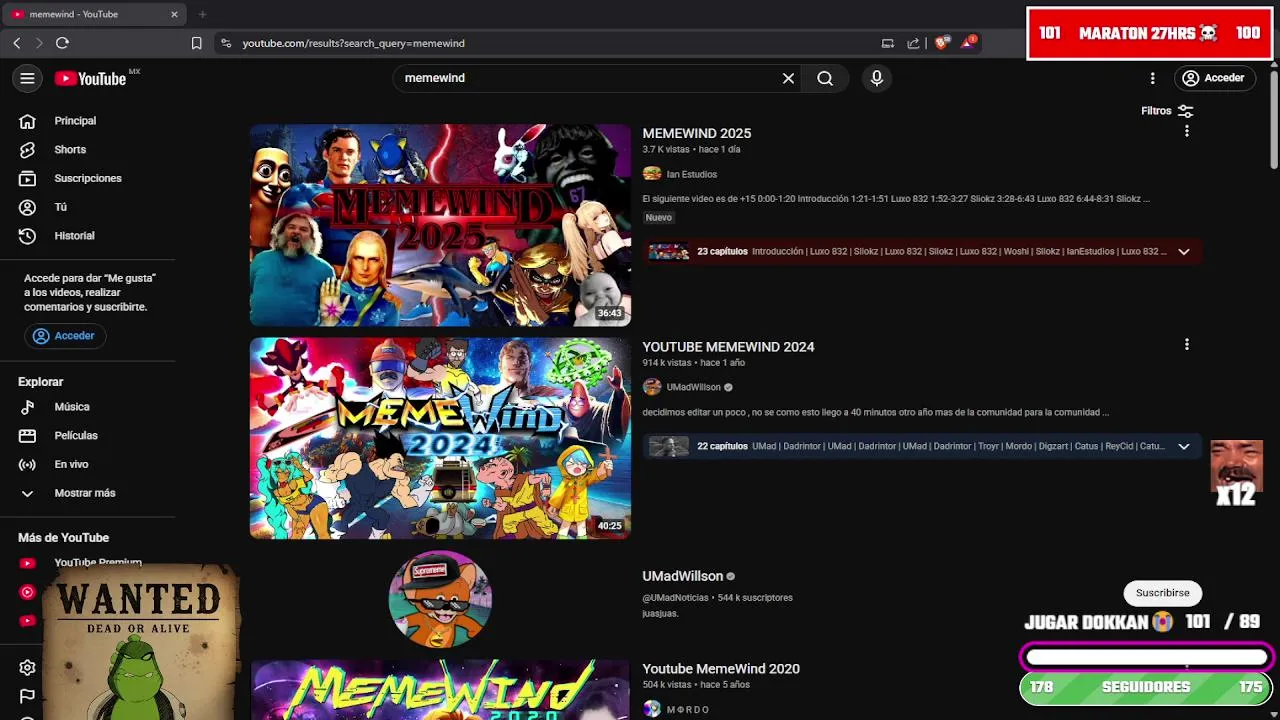Open the YouTube hamburger guide menu
The width and height of the screenshot is (1280, 720).
tap(27, 78)
